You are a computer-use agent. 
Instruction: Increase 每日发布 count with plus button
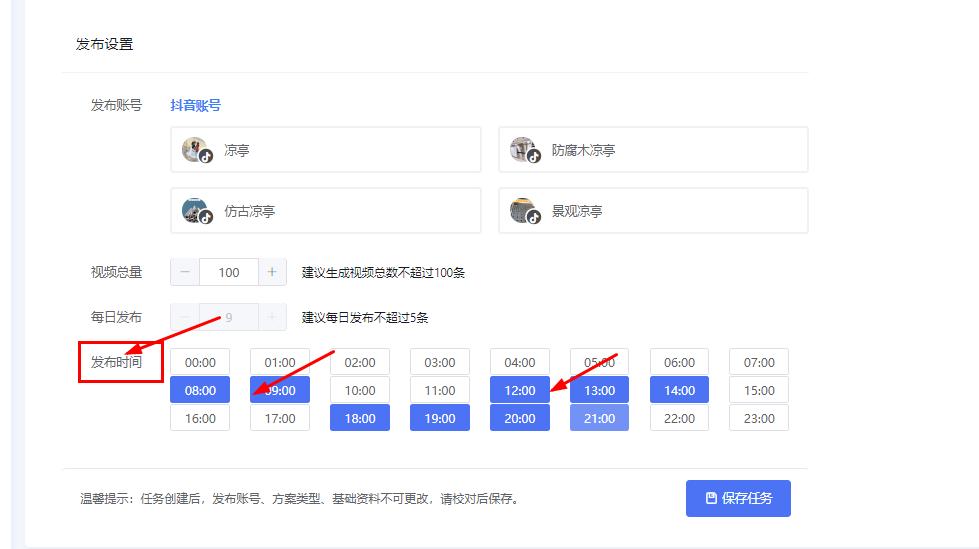pyautogui.click(x=272, y=317)
